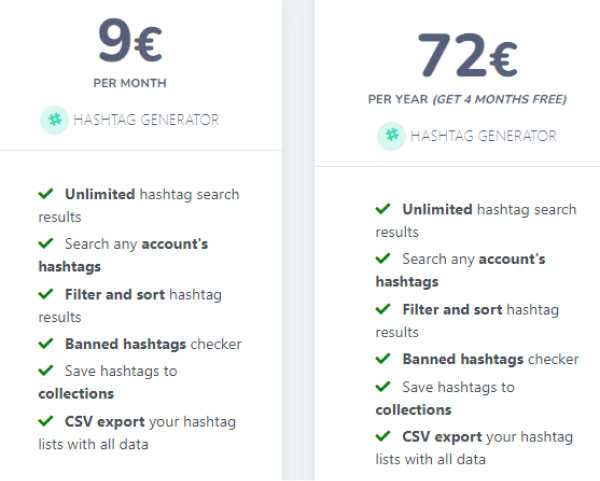This screenshot has height=481, width=600.
Task: Select the 72€ yearly price
Action: (467, 55)
